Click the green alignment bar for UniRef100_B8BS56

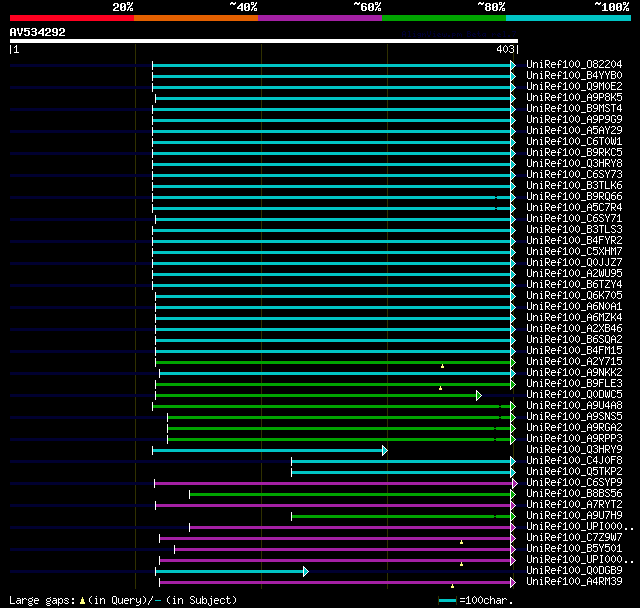tap(350, 495)
